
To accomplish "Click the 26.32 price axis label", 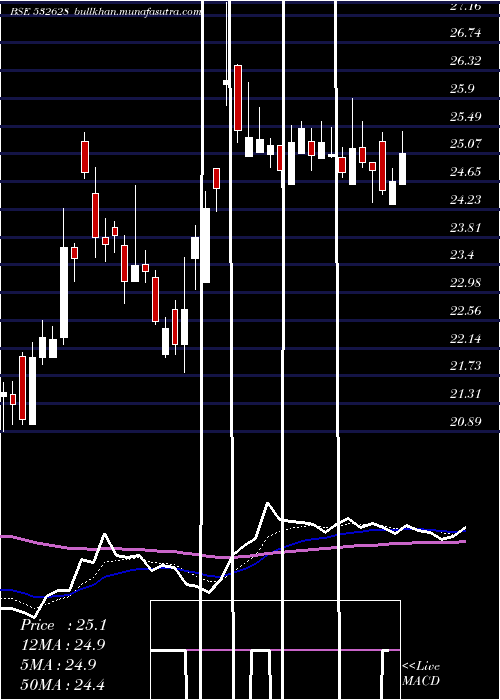I will click(x=466, y=60).
